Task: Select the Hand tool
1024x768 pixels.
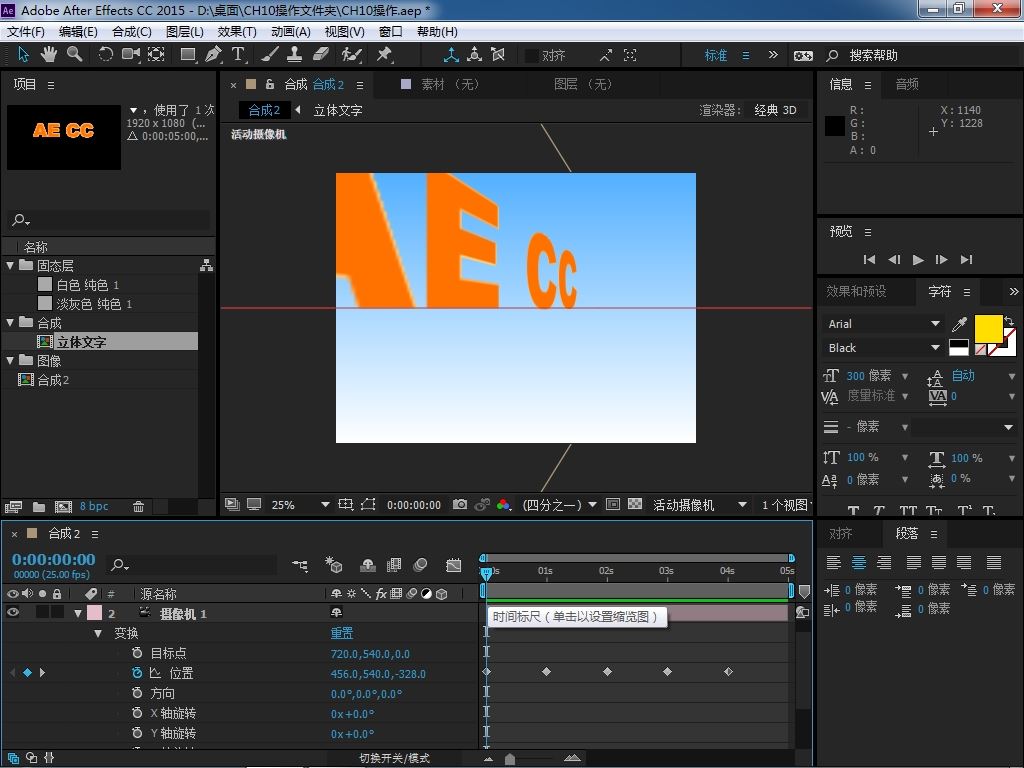Action: click(48, 55)
